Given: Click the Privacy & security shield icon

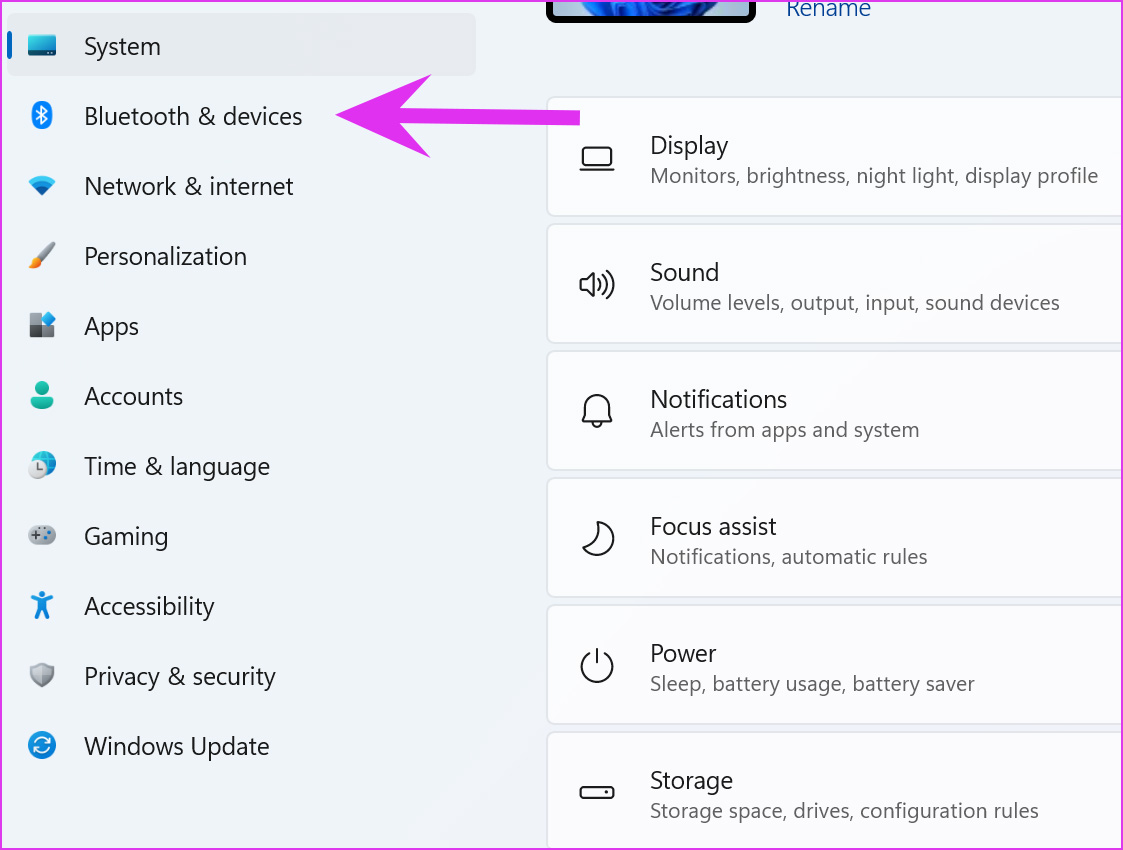Looking at the screenshot, I should 41,676.
